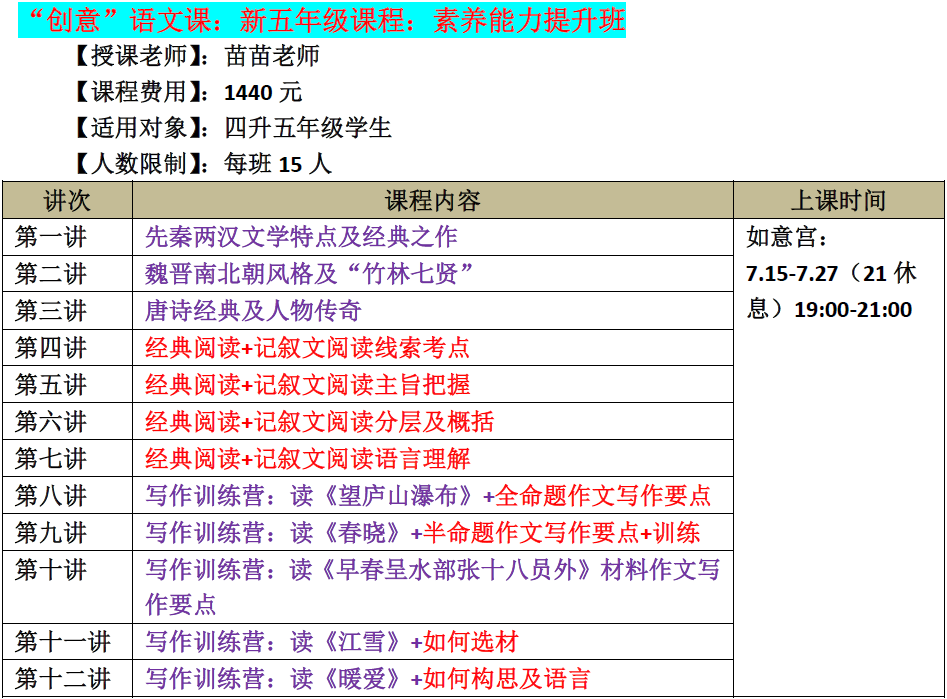The image size is (947, 699).
Task: Click the class size 每班 15 人
Action: pos(278,164)
